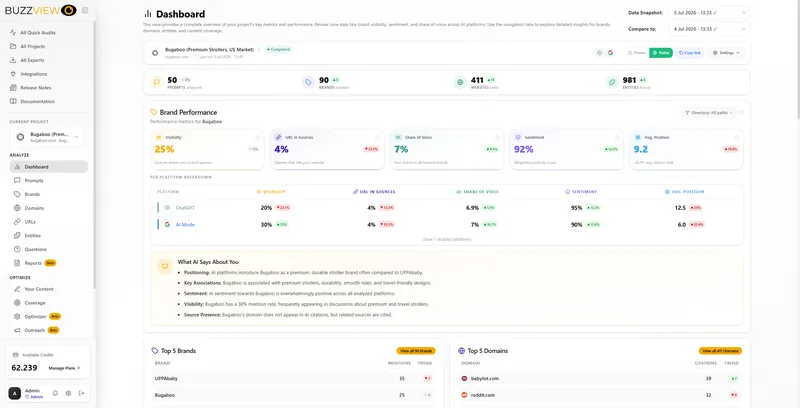Click the ChatGPT platform icon in project header

click(599, 53)
